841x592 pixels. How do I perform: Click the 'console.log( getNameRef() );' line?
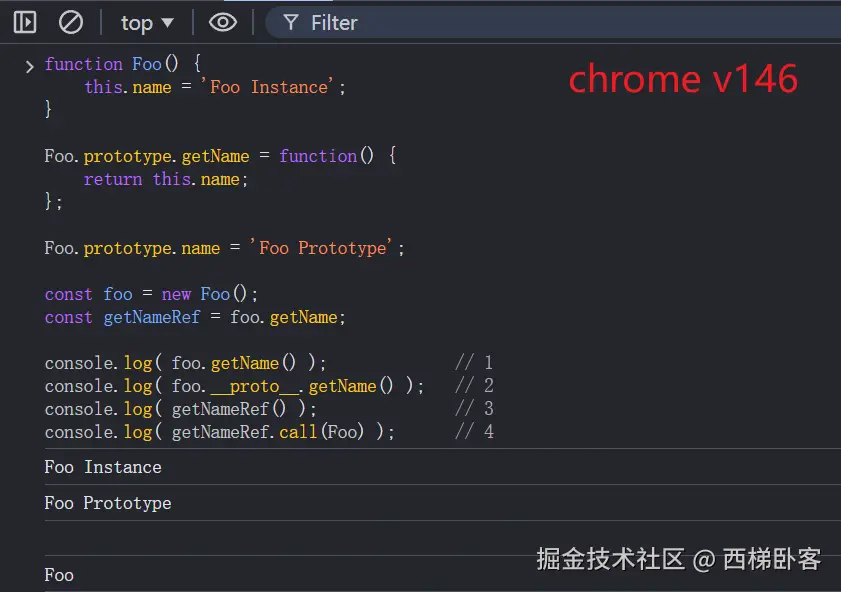coord(181,409)
